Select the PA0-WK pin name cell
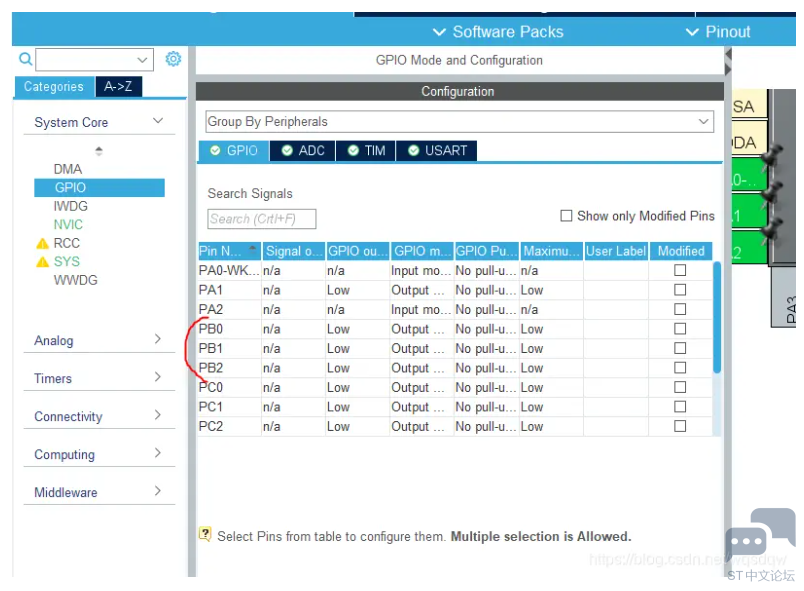Viewport: 804px width, 591px height. (230, 271)
